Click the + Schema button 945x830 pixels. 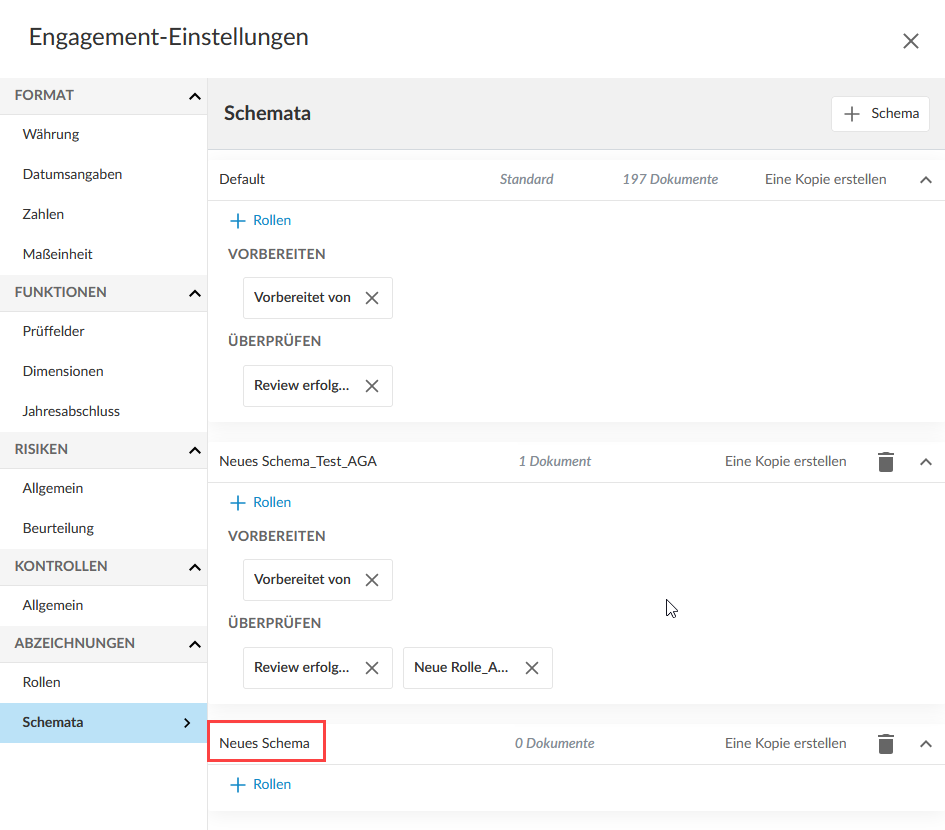880,113
